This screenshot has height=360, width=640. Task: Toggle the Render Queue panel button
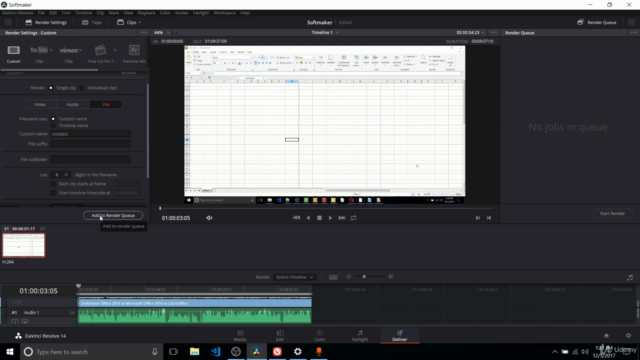[x=597, y=22]
